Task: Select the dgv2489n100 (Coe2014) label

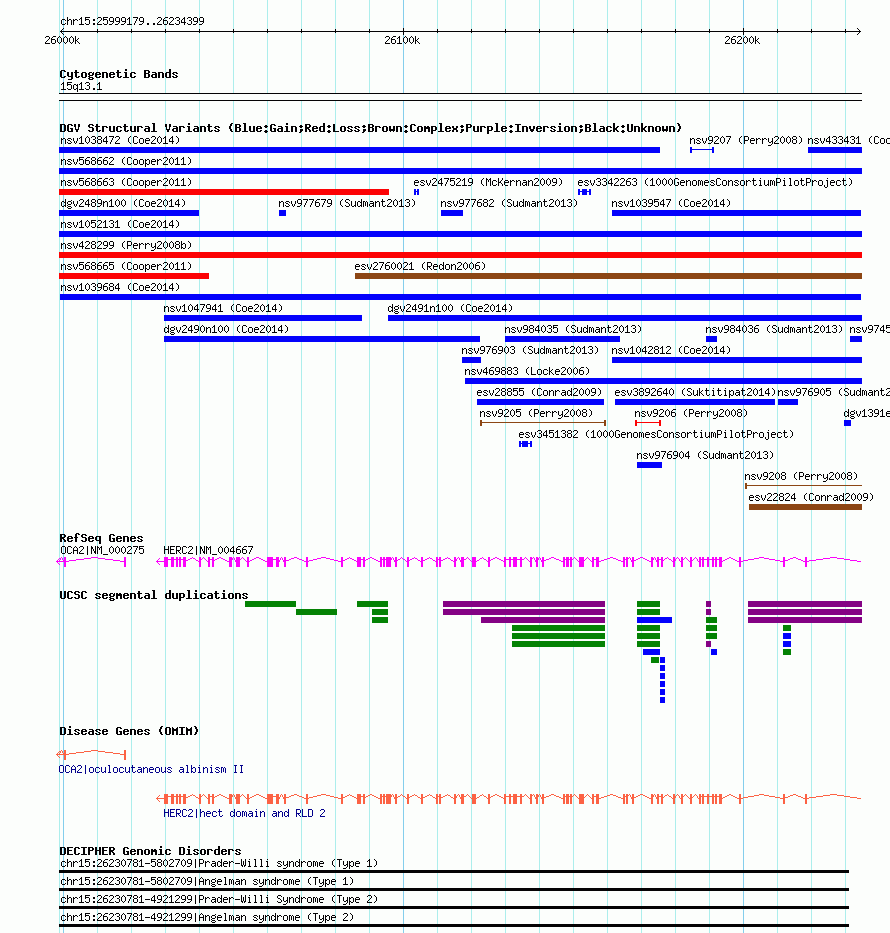Action: 123,203
